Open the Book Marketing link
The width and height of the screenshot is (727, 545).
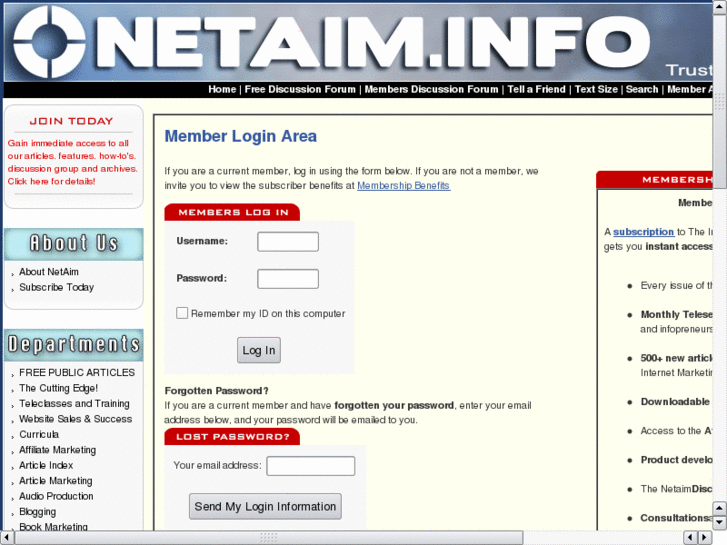(53, 526)
